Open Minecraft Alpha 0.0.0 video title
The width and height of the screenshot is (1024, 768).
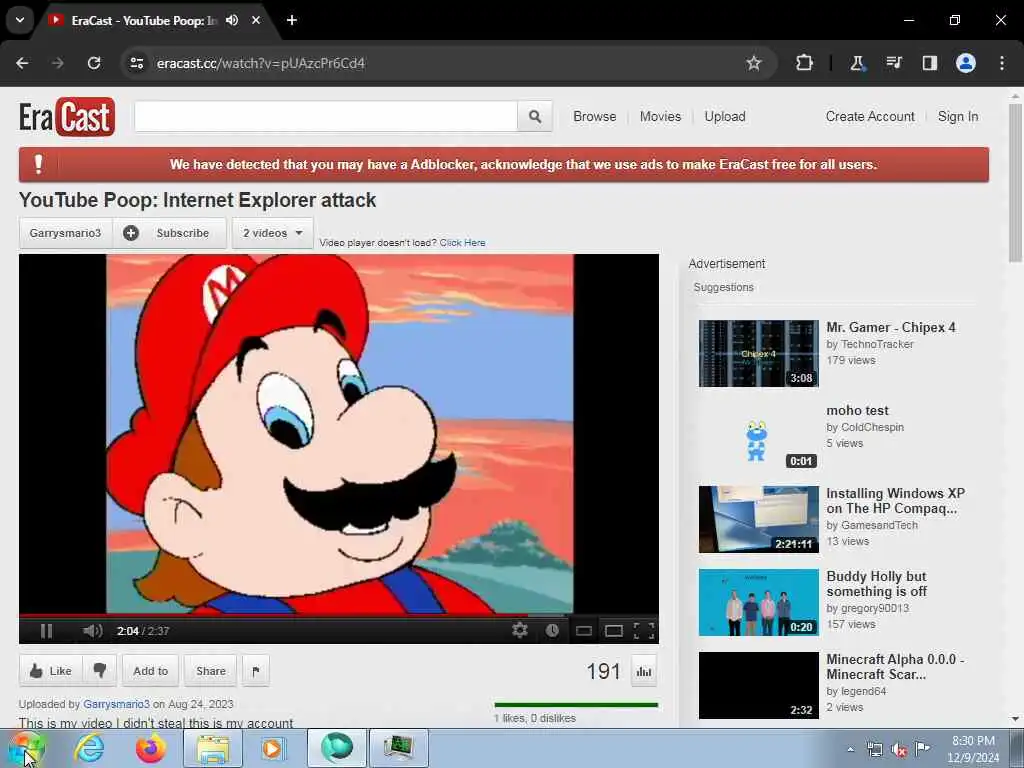[x=895, y=667]
